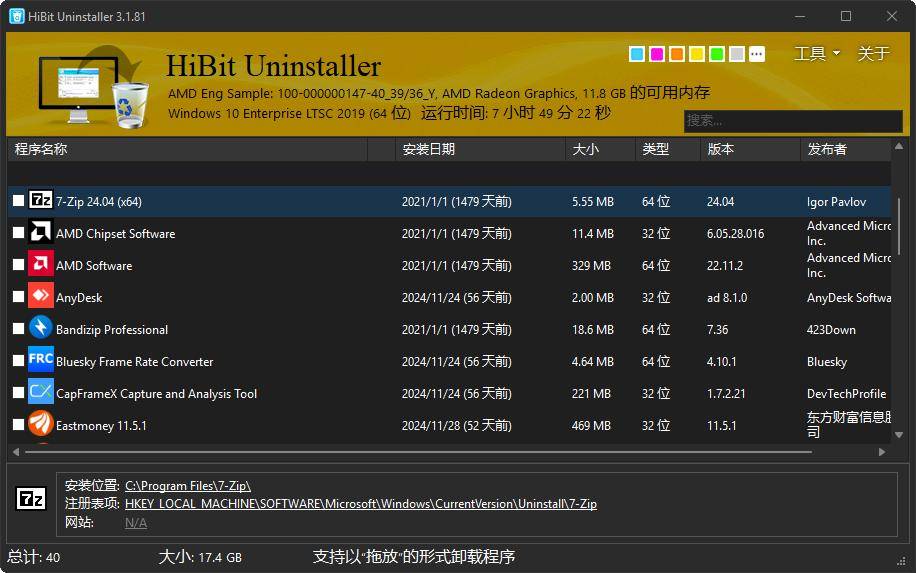Open the HKEY_LOCAL_MACHINE registry key link
This screenshot has height=573, width=916.
point(360,503)
